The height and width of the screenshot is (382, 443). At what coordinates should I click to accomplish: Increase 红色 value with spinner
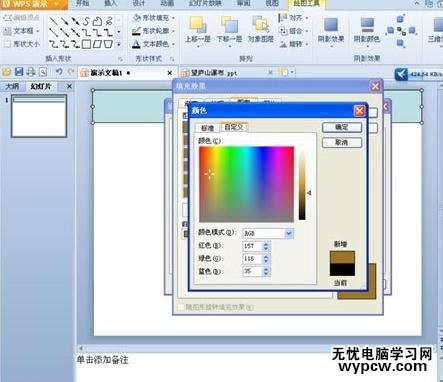[x=266, y=244]
